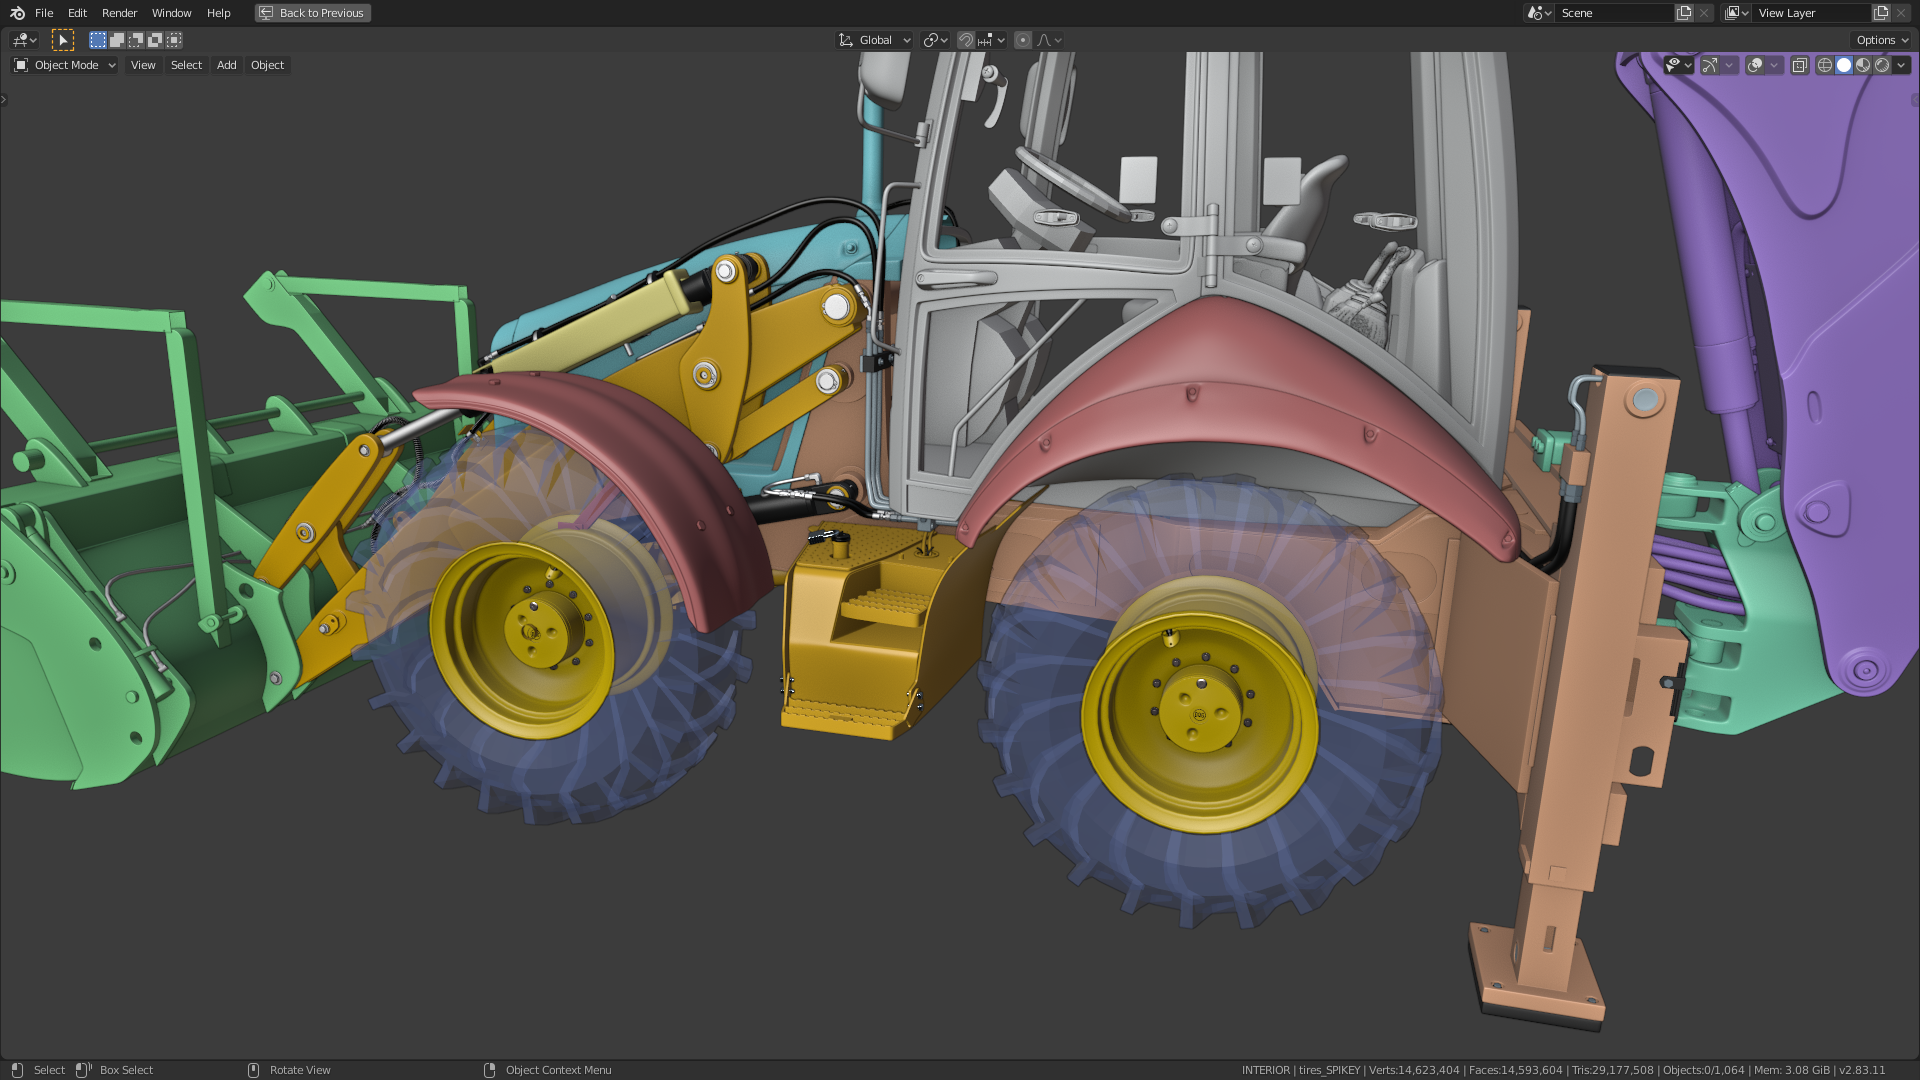Open the Object Mode dropdown

(x=65, y=65)
